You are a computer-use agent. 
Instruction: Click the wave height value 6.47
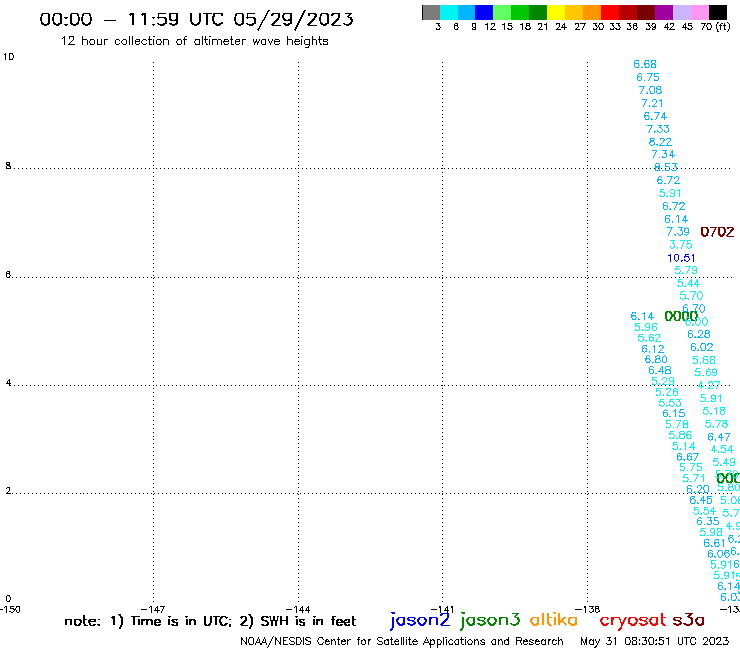719,437
